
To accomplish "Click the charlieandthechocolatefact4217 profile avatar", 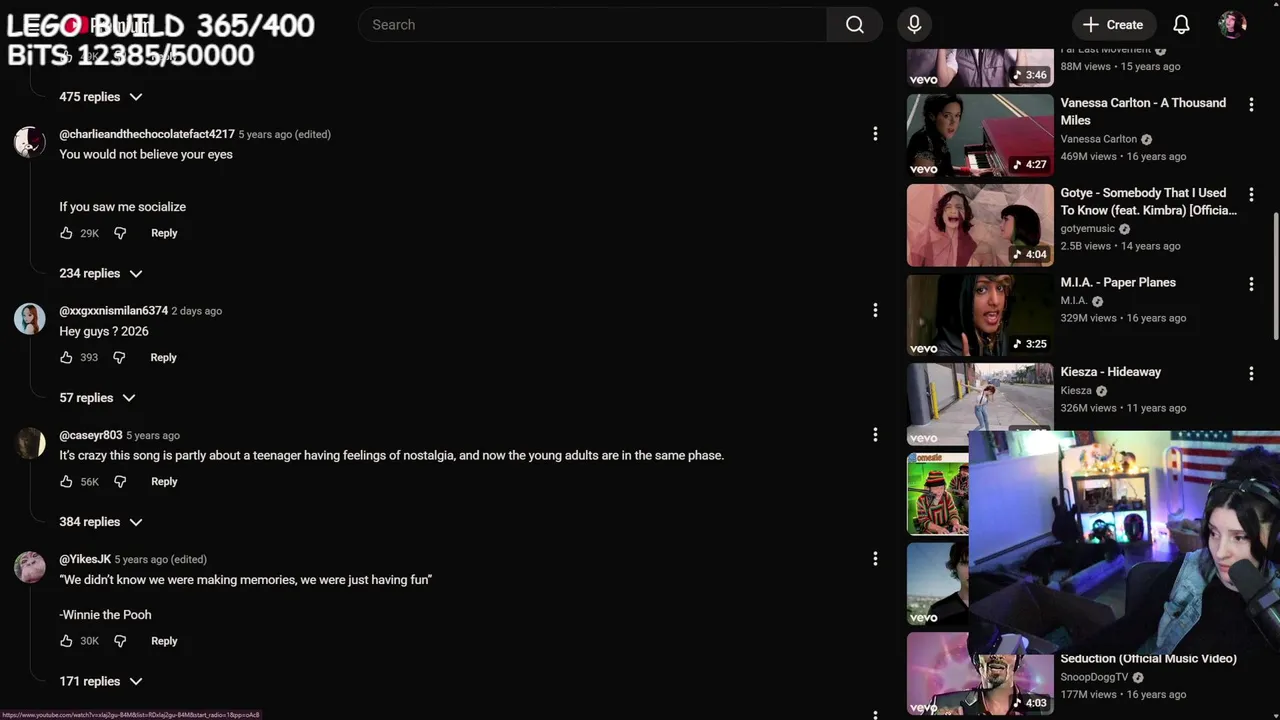I will tap(30, 142).
